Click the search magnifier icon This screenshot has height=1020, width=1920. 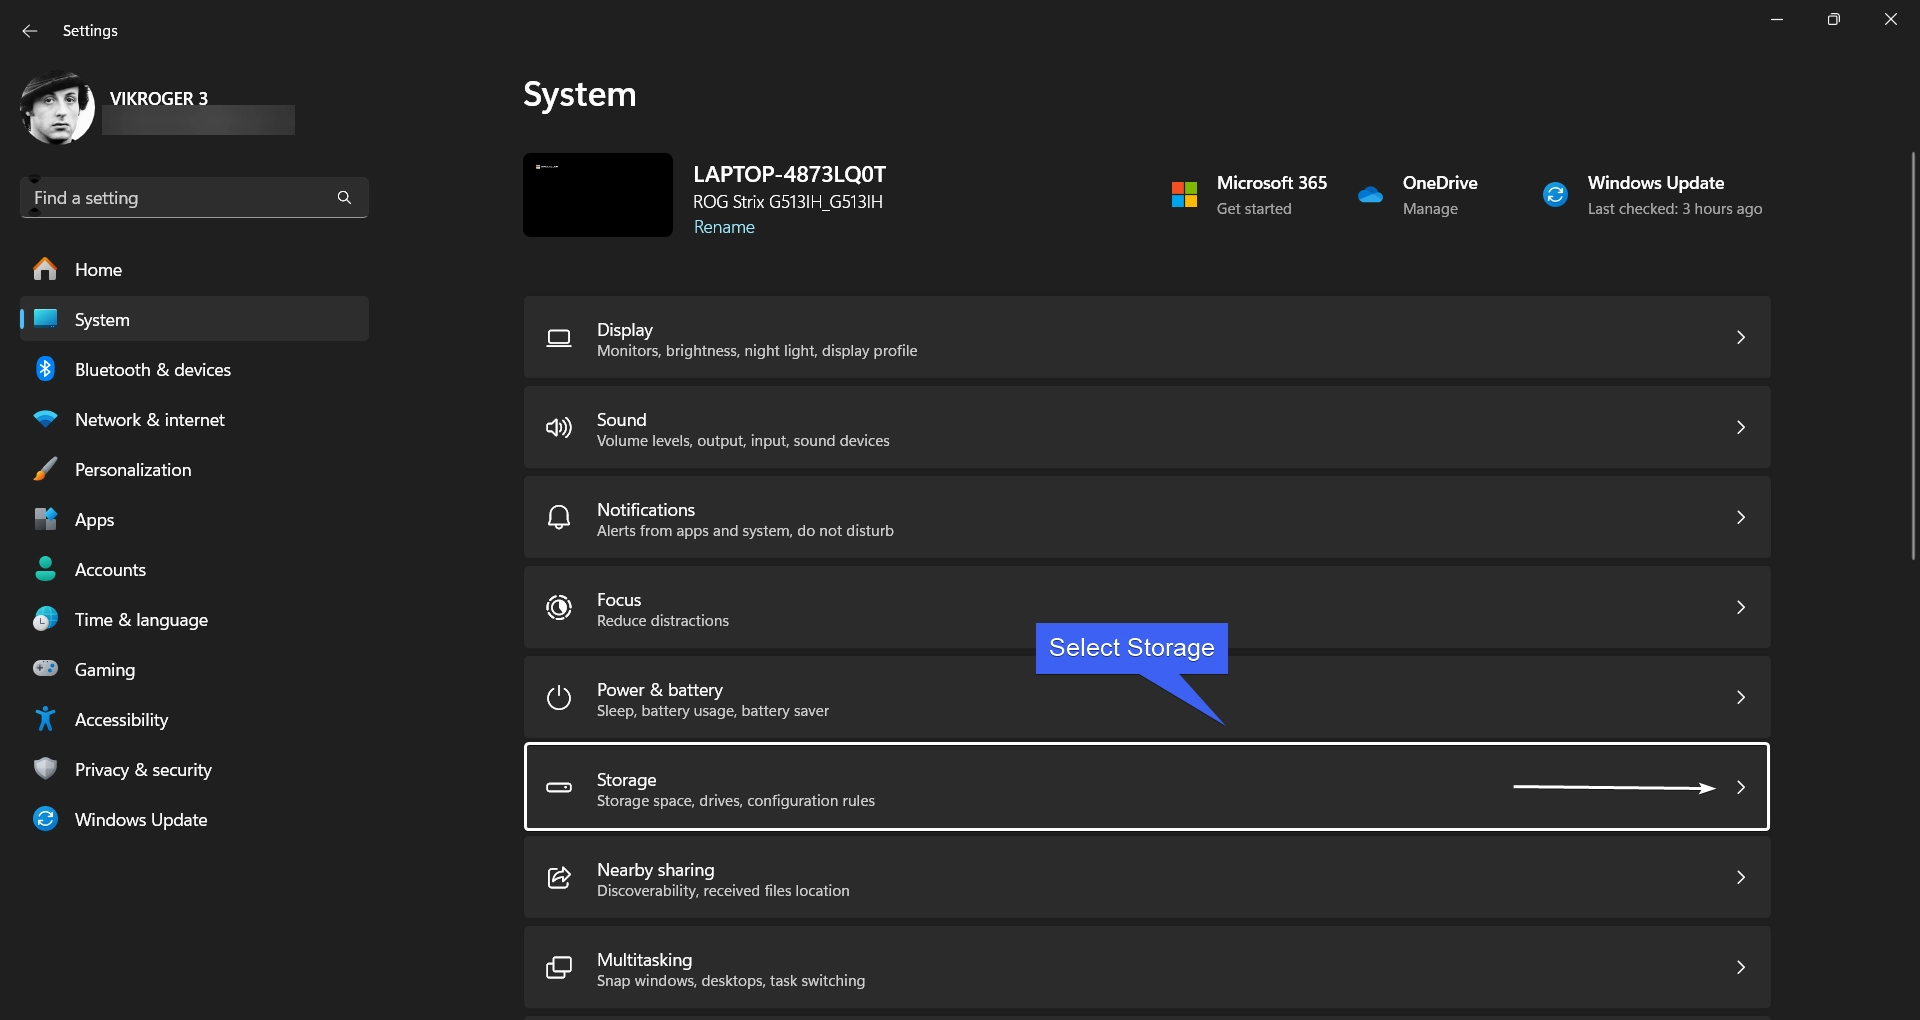[x=344, y=198]
